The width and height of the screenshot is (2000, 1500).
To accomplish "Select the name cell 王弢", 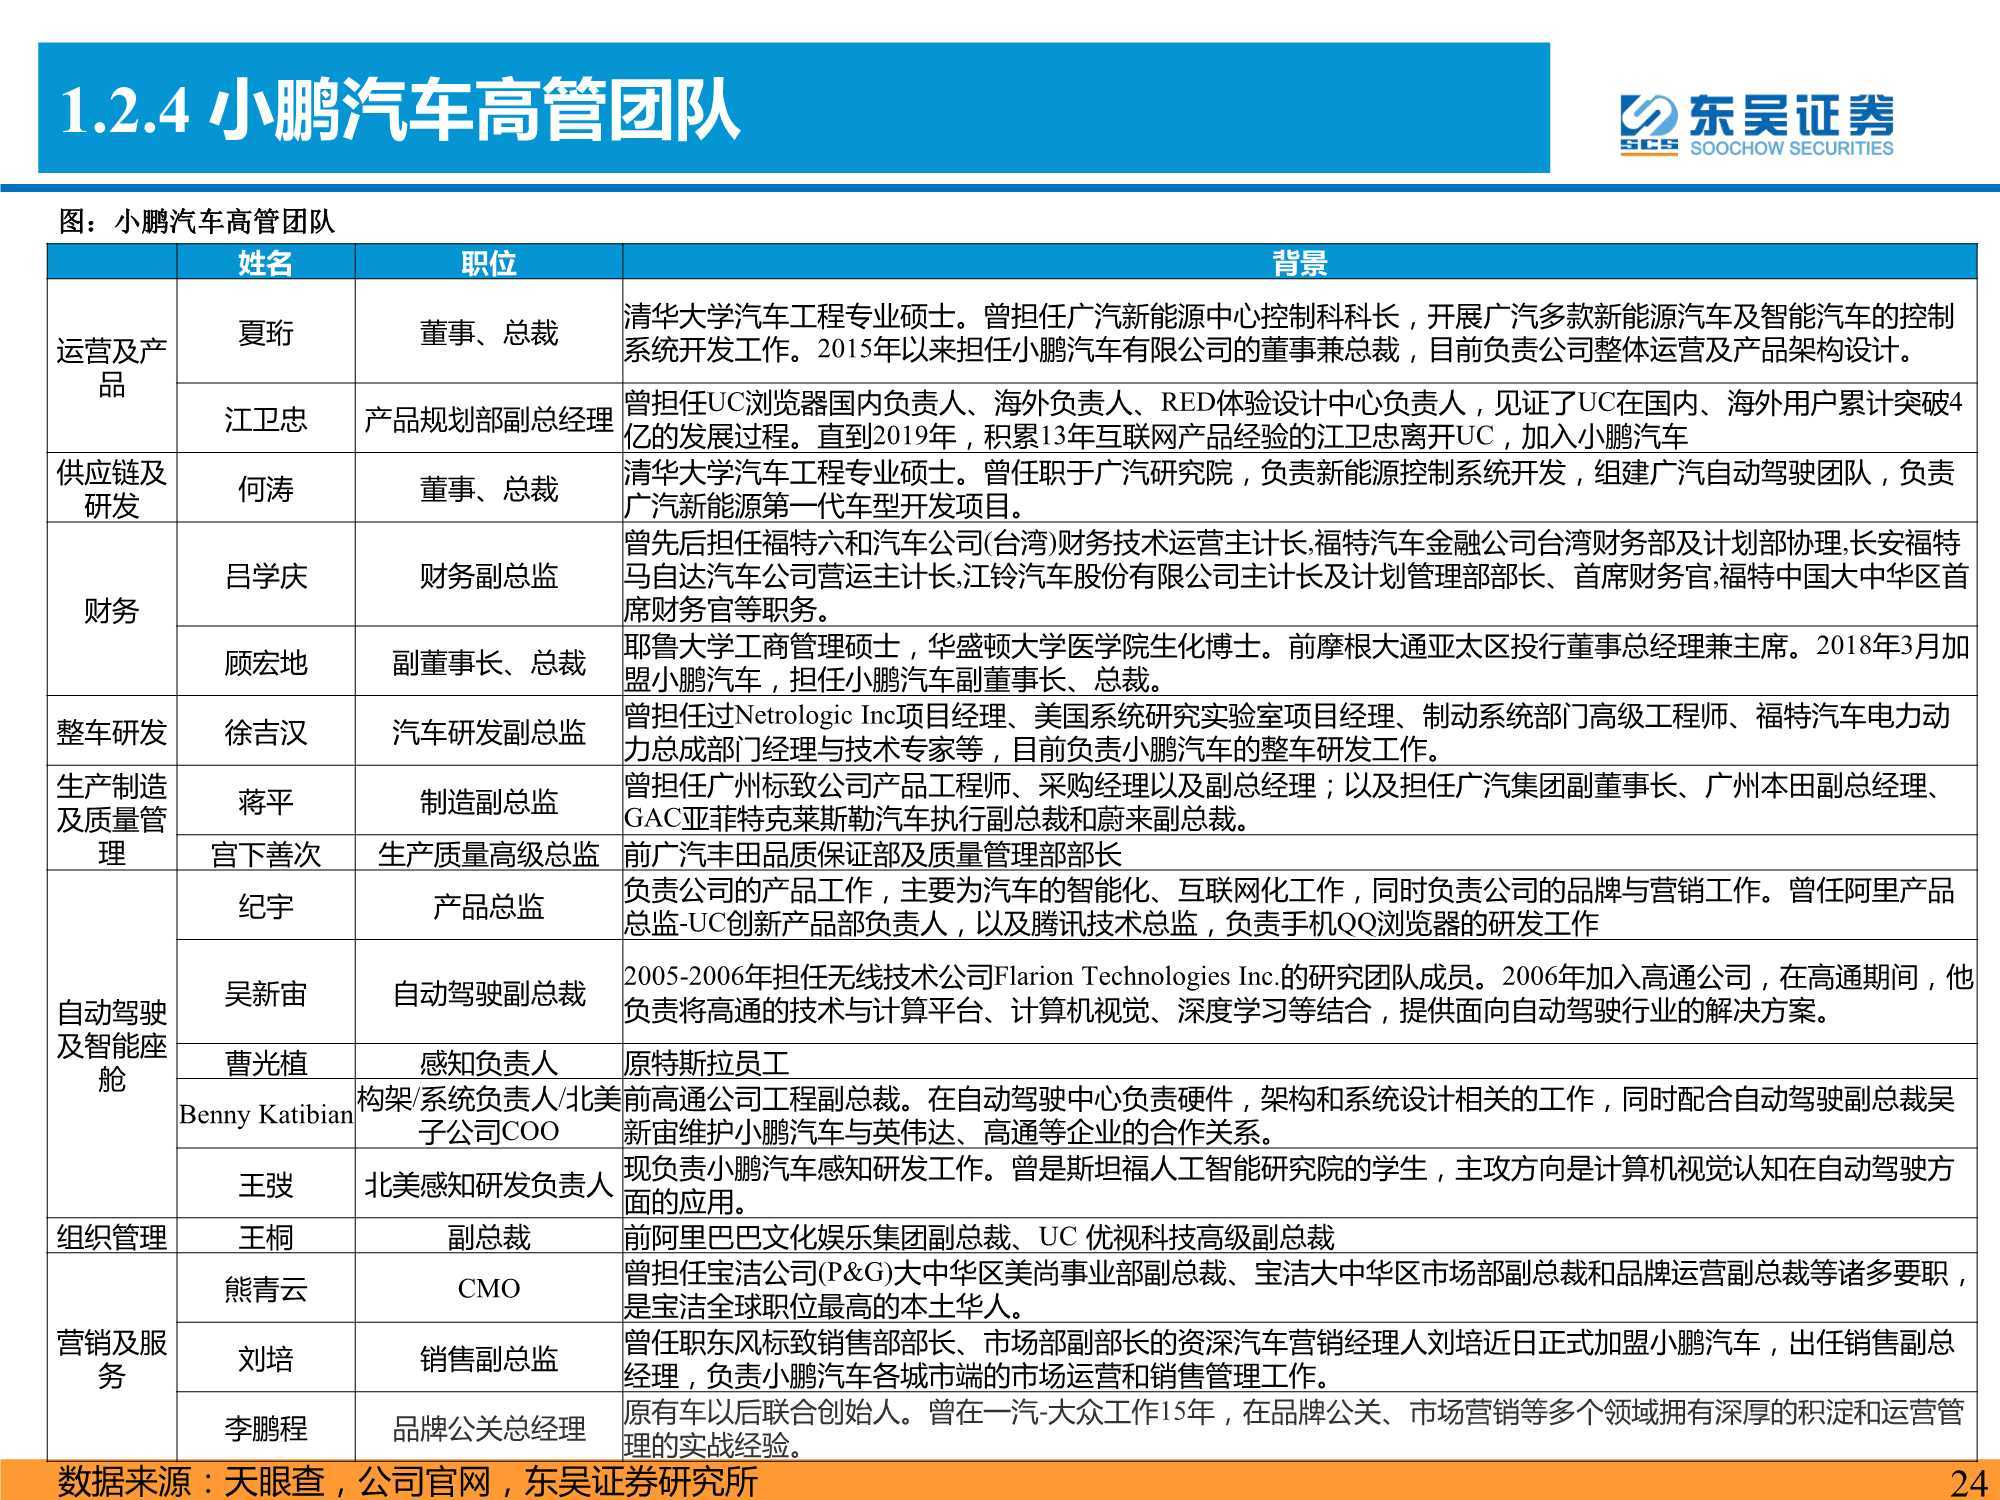I will [x=265, y=1184].
